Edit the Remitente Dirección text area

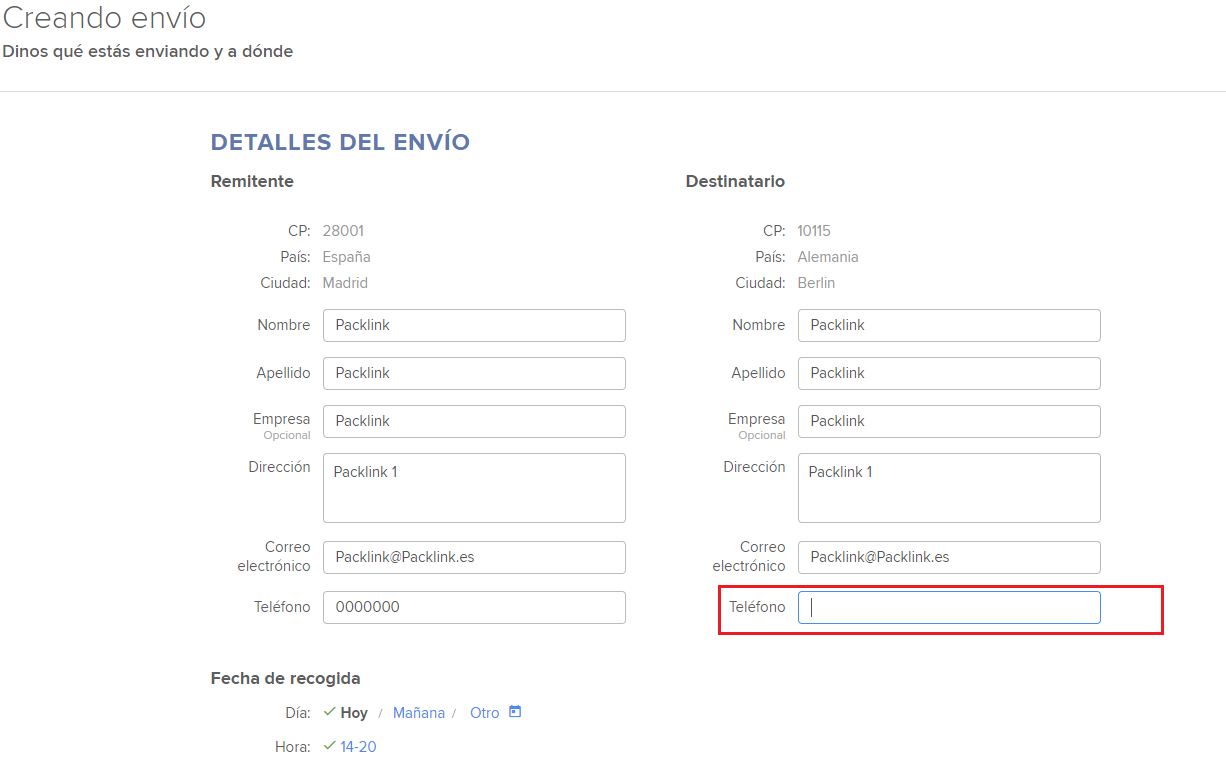[x=474, y=488]
